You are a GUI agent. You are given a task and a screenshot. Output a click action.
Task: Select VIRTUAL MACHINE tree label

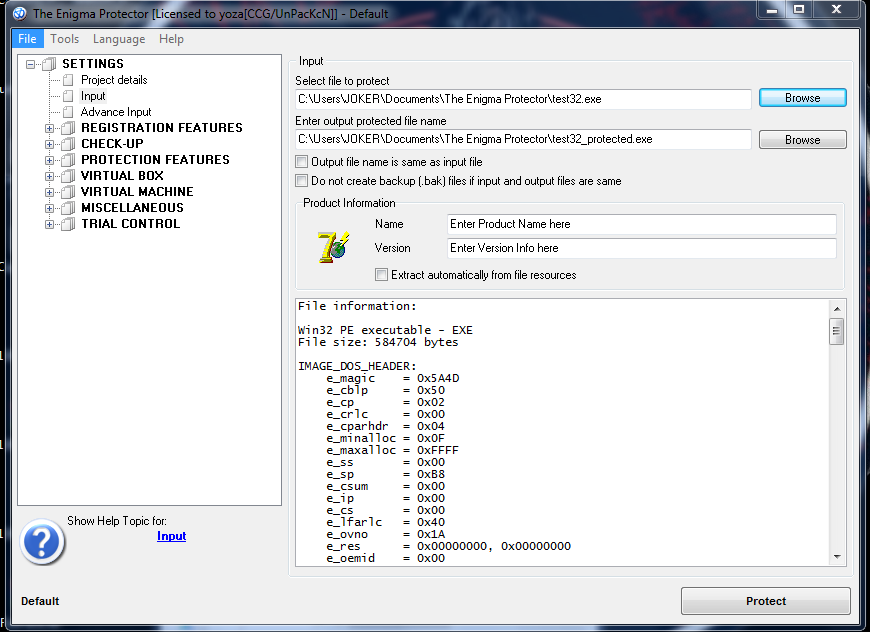[137, 192]
